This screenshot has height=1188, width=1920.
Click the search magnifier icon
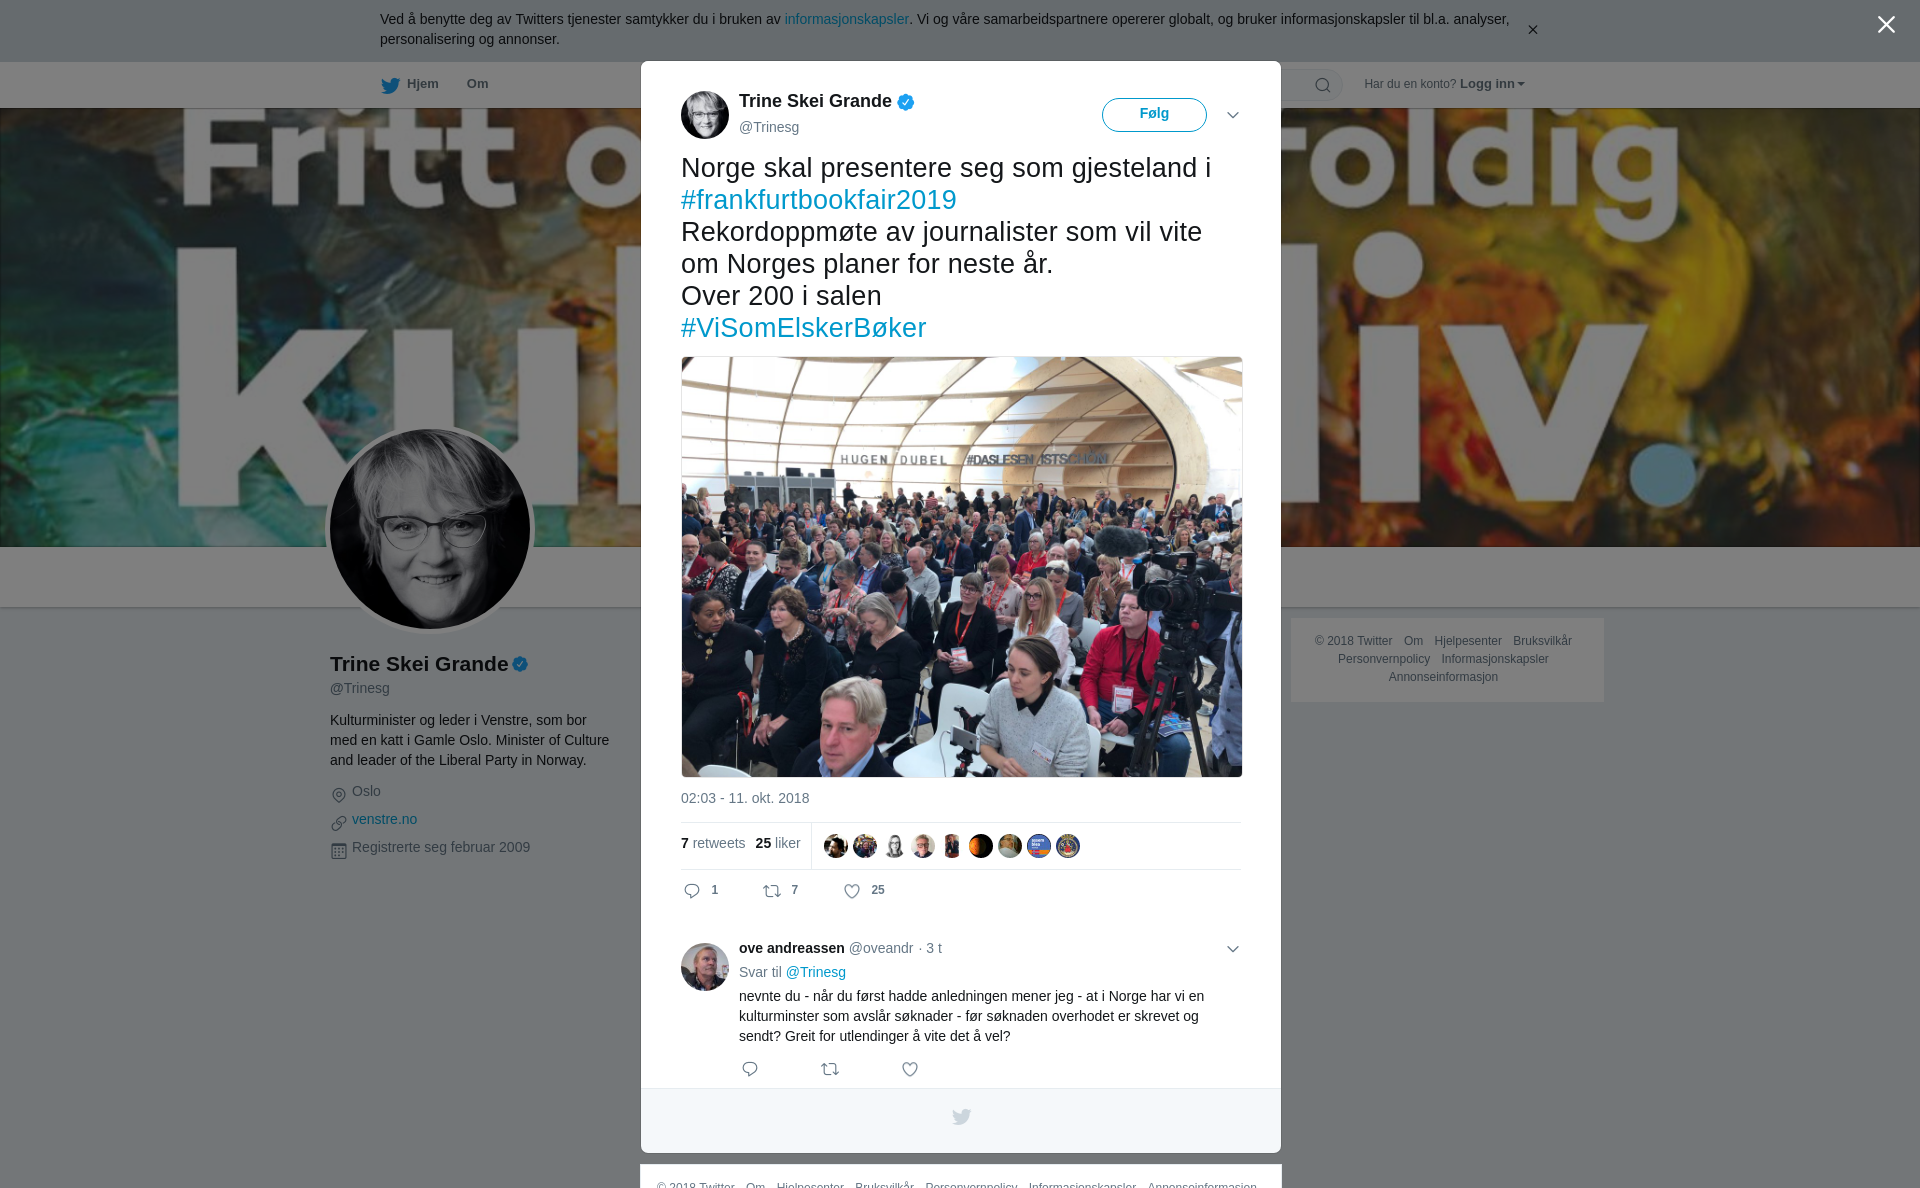tap(1323, 85)
